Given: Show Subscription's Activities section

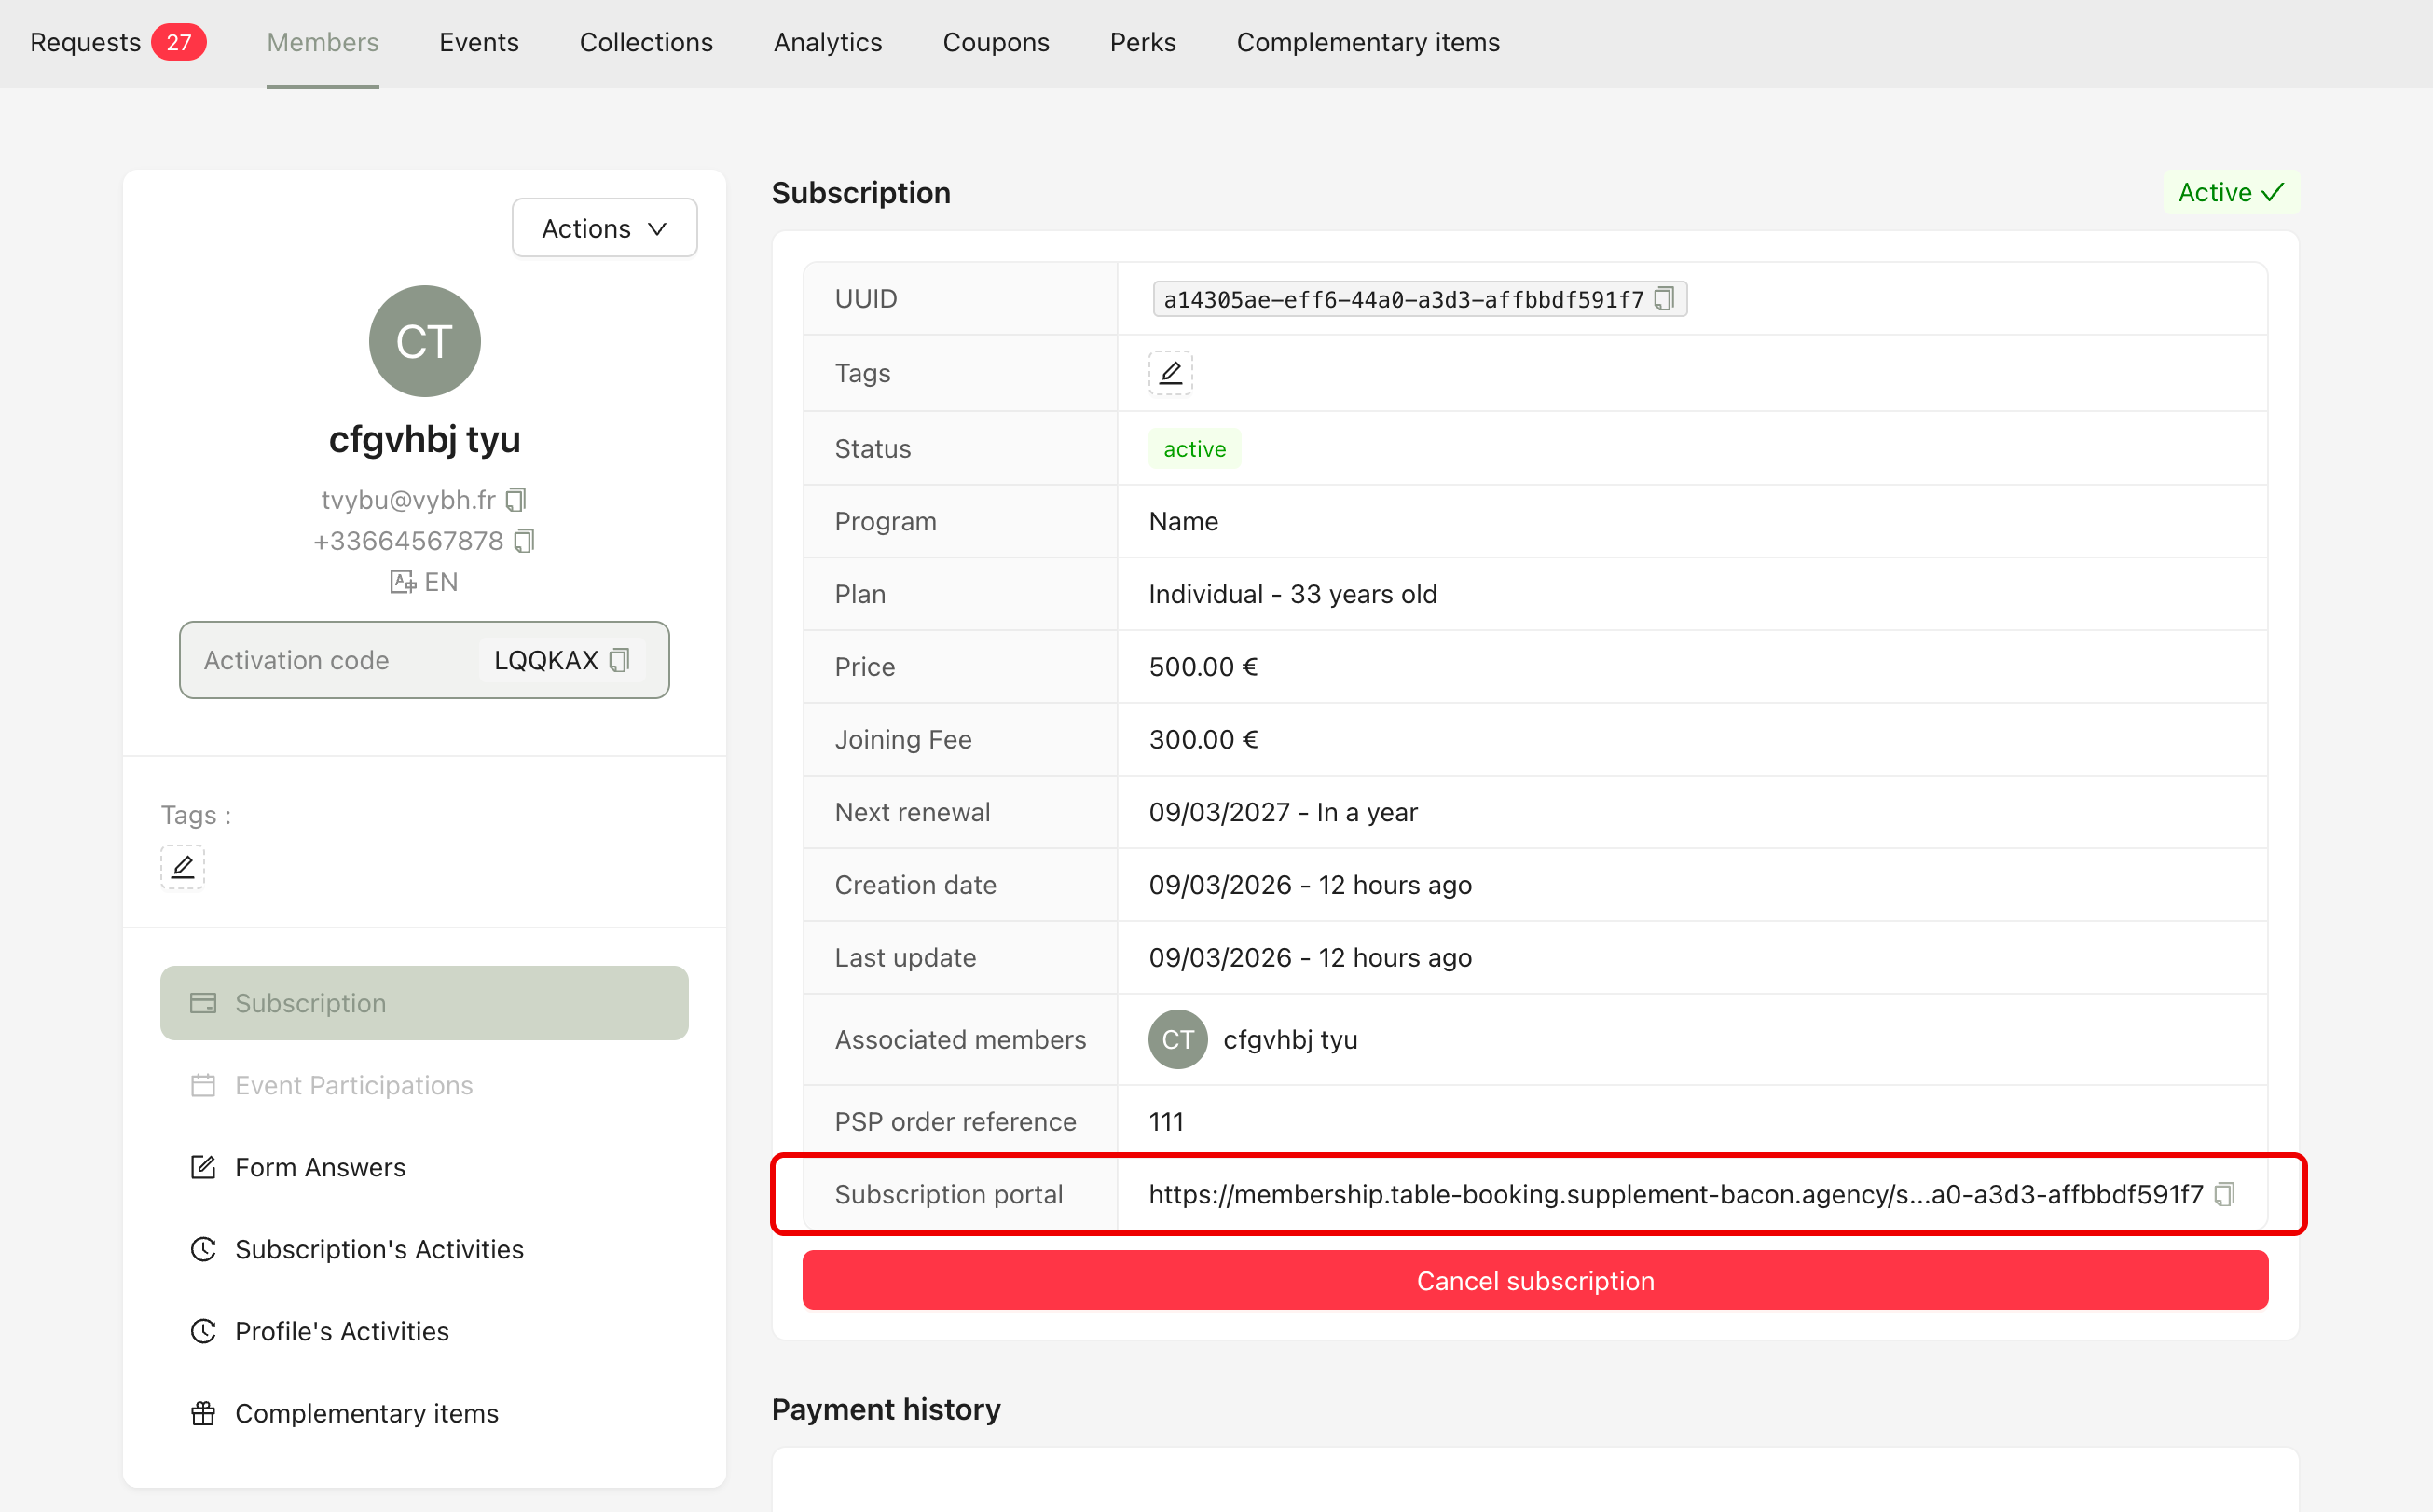Looking at the screenshot, I should pyautogui.click(x=379, y=1249).
